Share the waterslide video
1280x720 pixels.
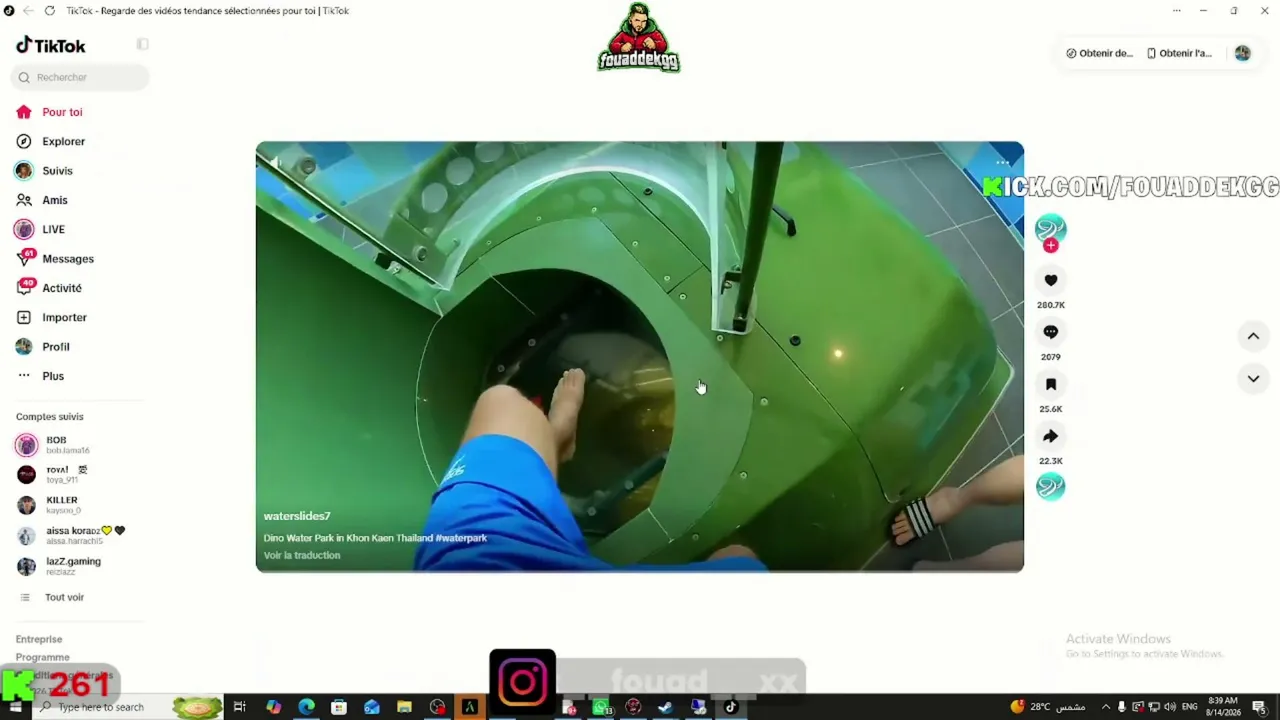click(1050, 436)
